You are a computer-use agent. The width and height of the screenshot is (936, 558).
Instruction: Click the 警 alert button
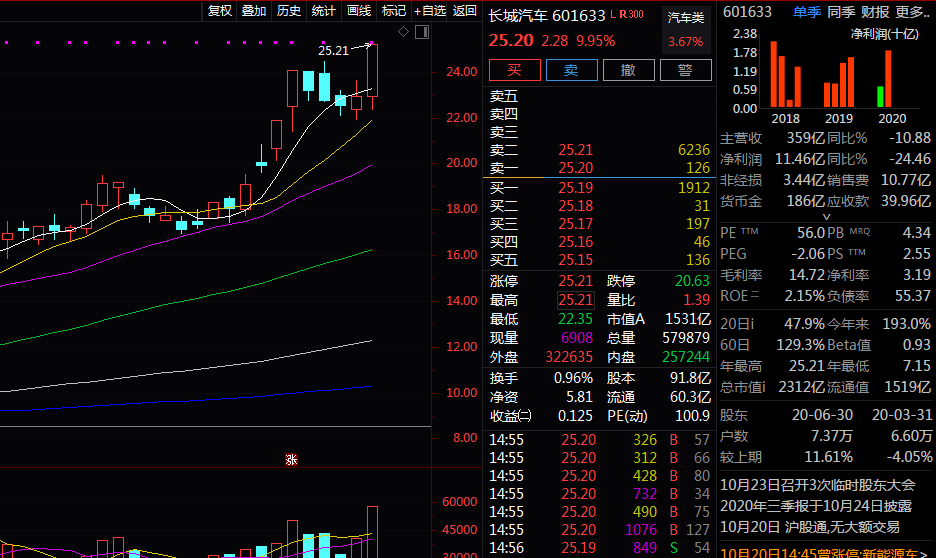point(685,70)
